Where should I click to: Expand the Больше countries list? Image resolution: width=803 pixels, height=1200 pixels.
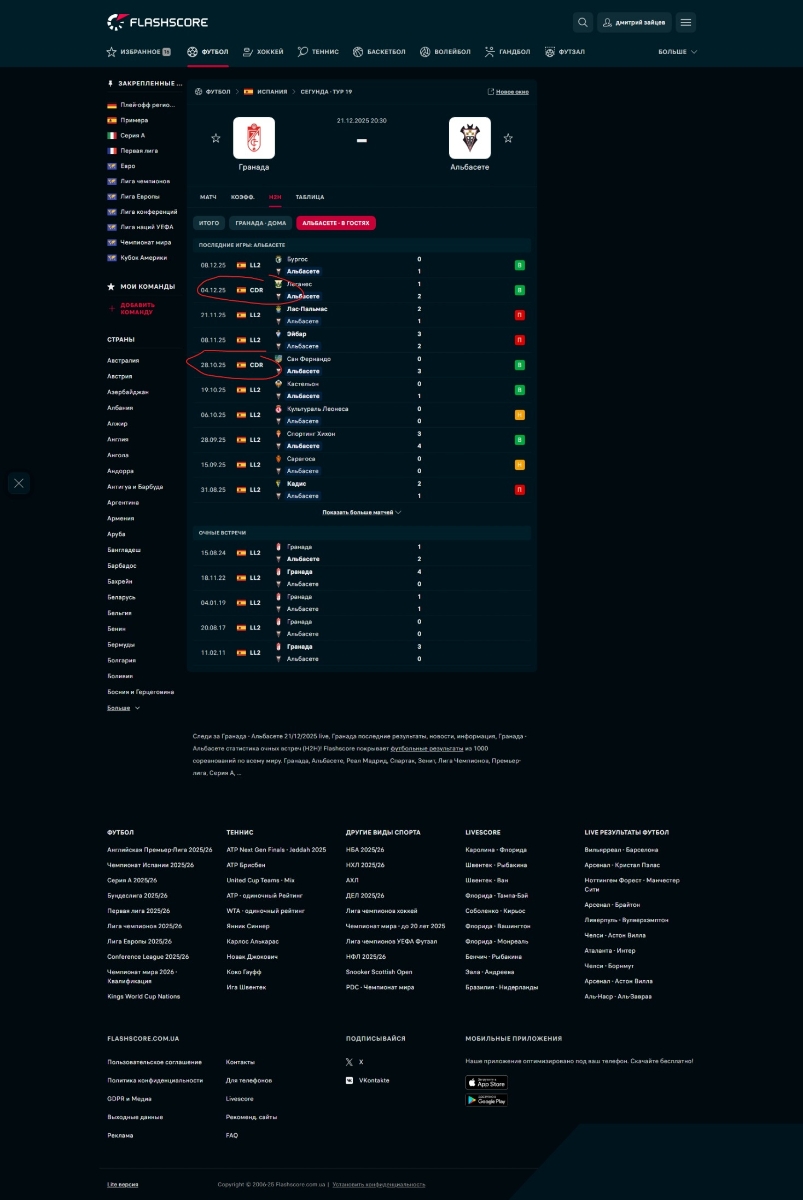pyautogui.click(x=123, y=708)
